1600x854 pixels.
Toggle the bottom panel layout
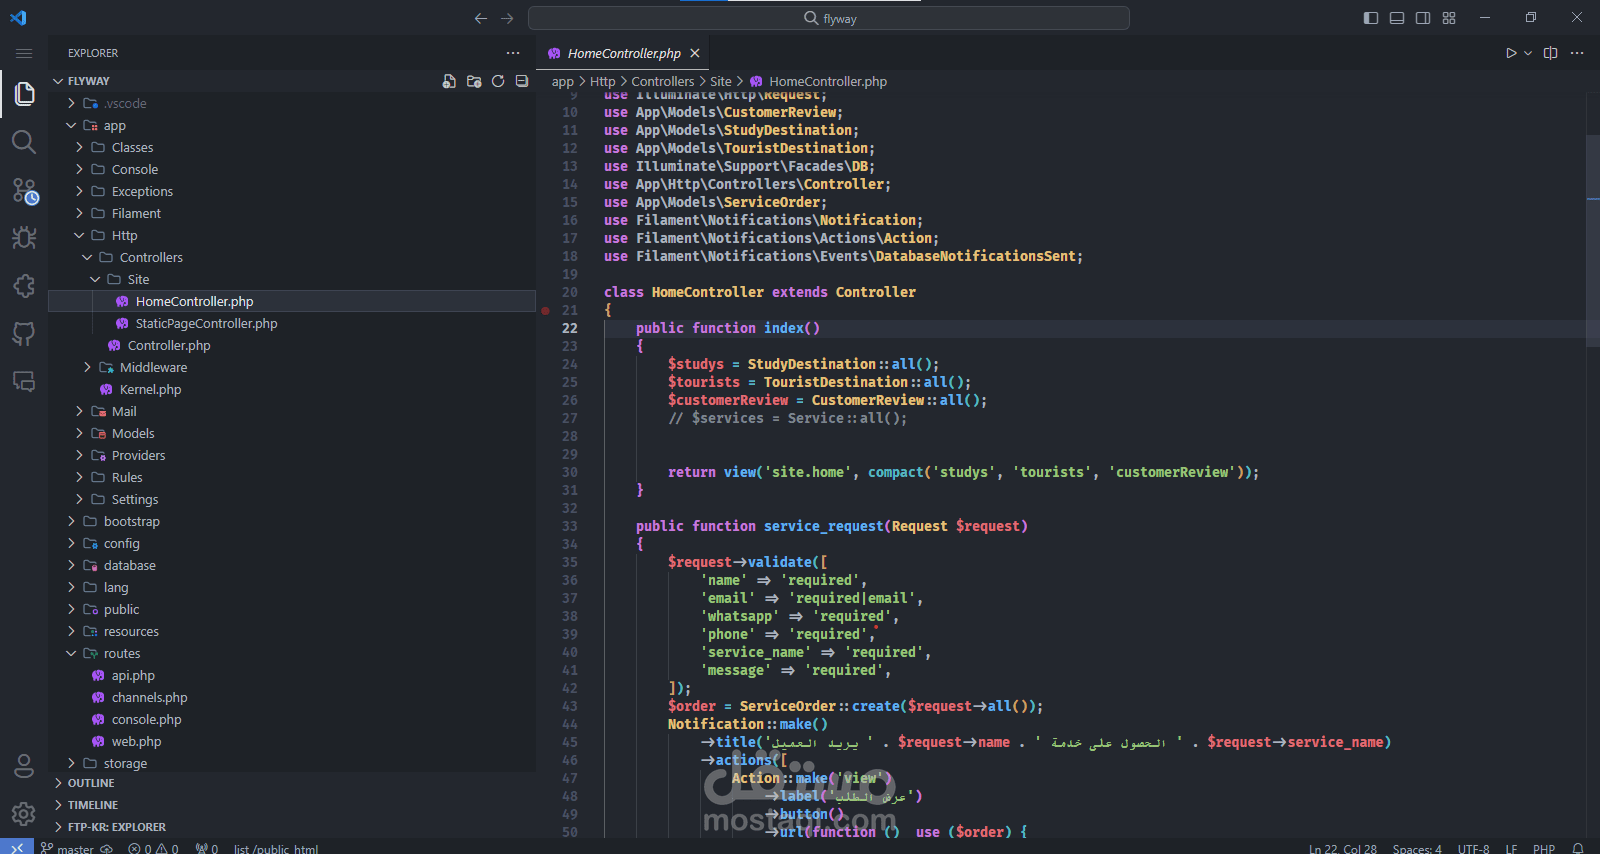[1397, 18]
